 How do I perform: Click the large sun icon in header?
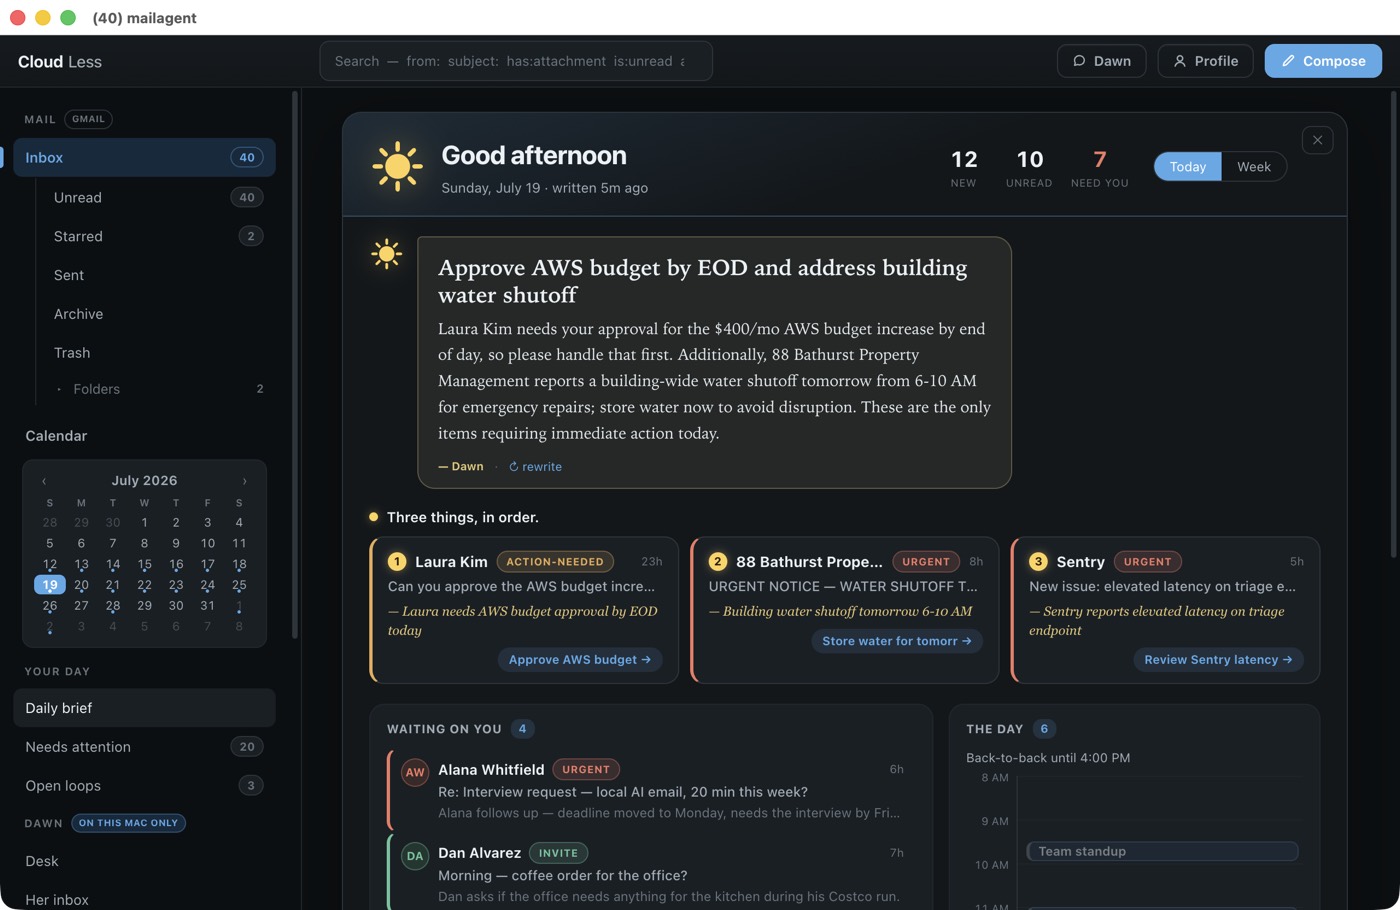click(397, 166)
